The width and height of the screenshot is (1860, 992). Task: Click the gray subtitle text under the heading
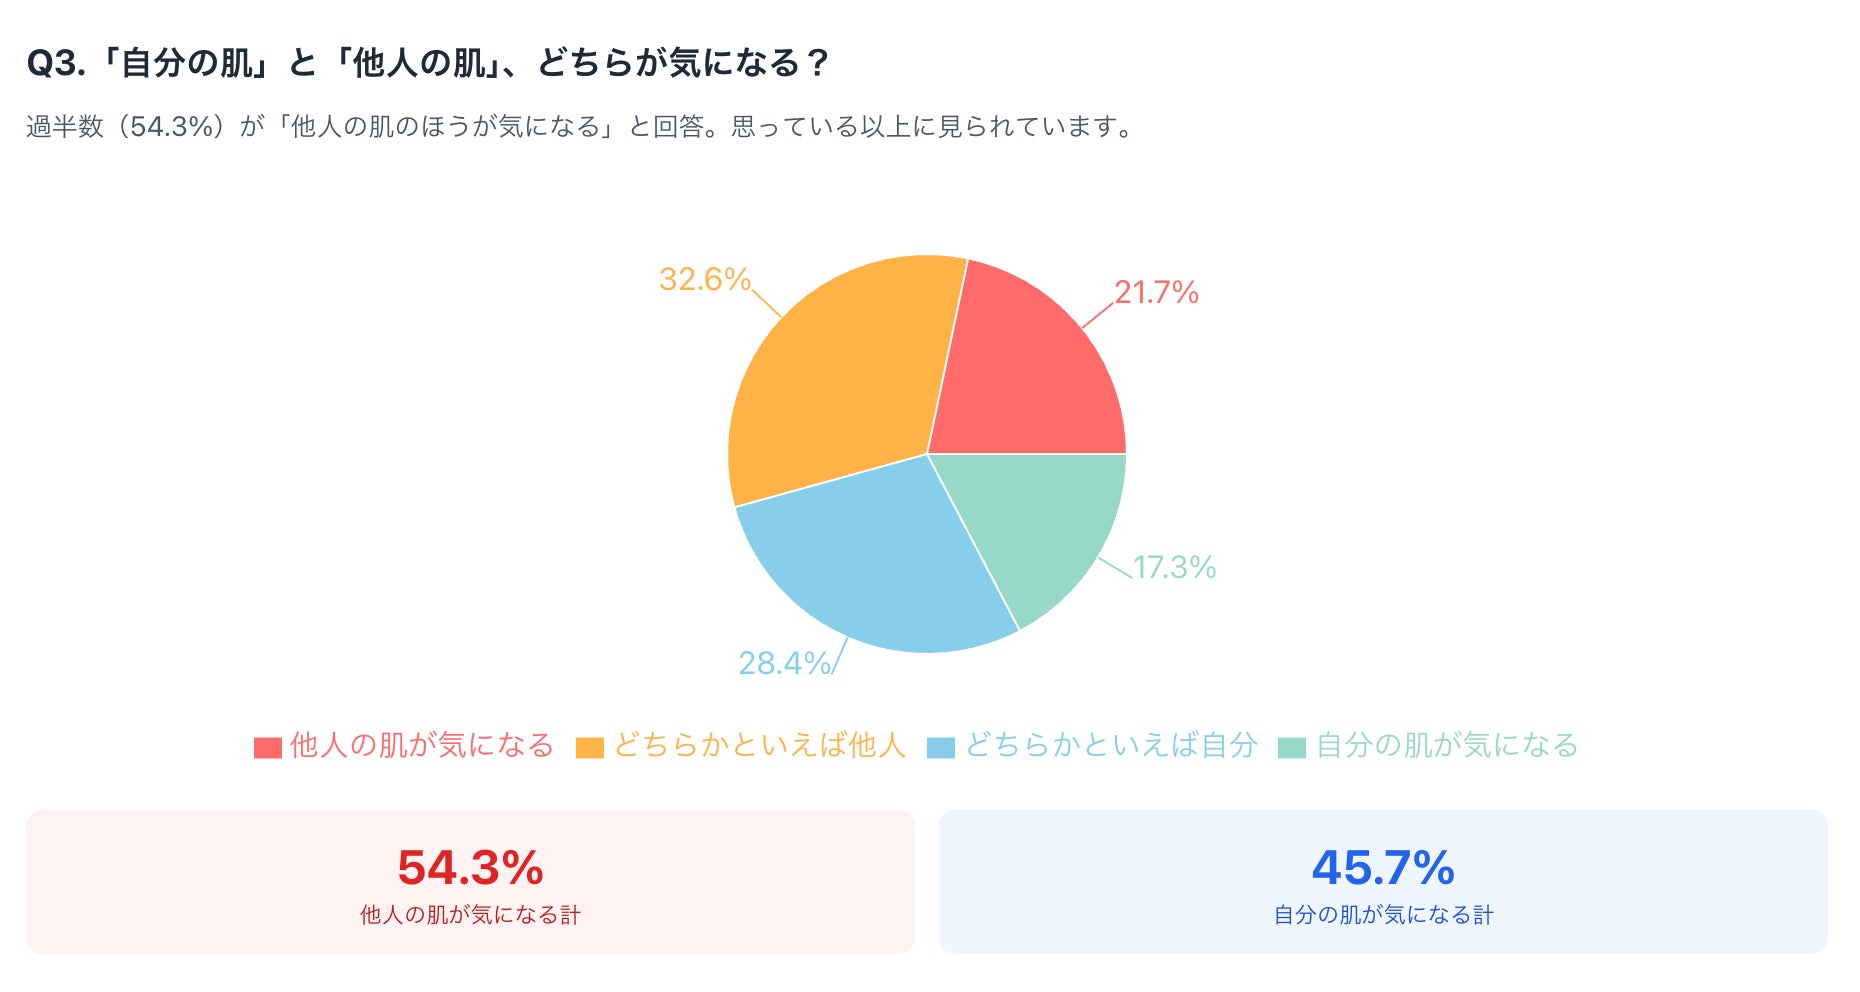tap(580, 127)
